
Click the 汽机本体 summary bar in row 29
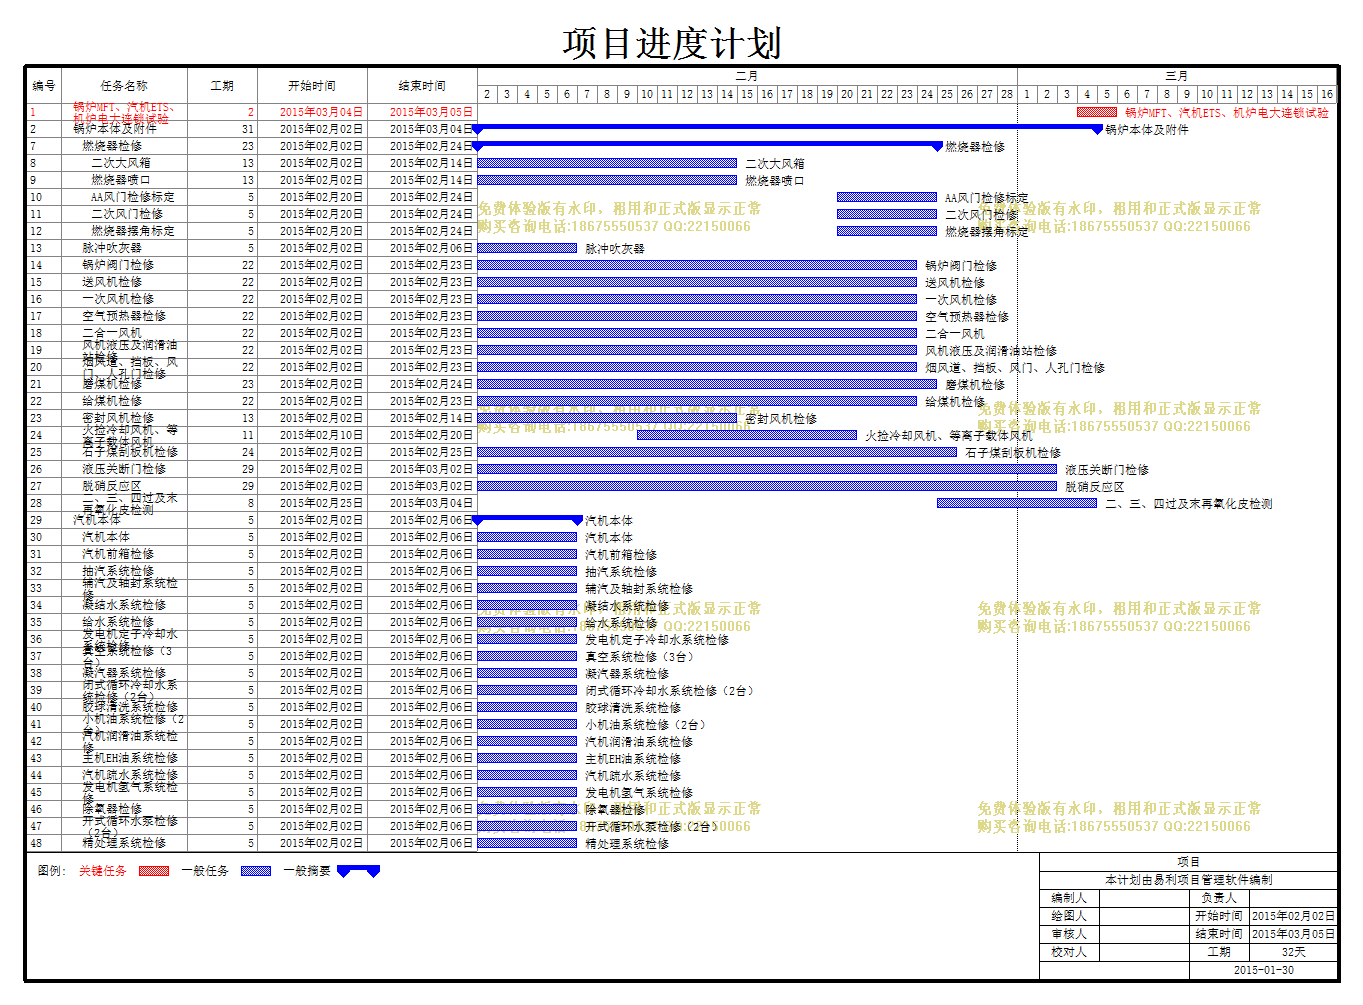pyautogui.click(x=527, y=519)
